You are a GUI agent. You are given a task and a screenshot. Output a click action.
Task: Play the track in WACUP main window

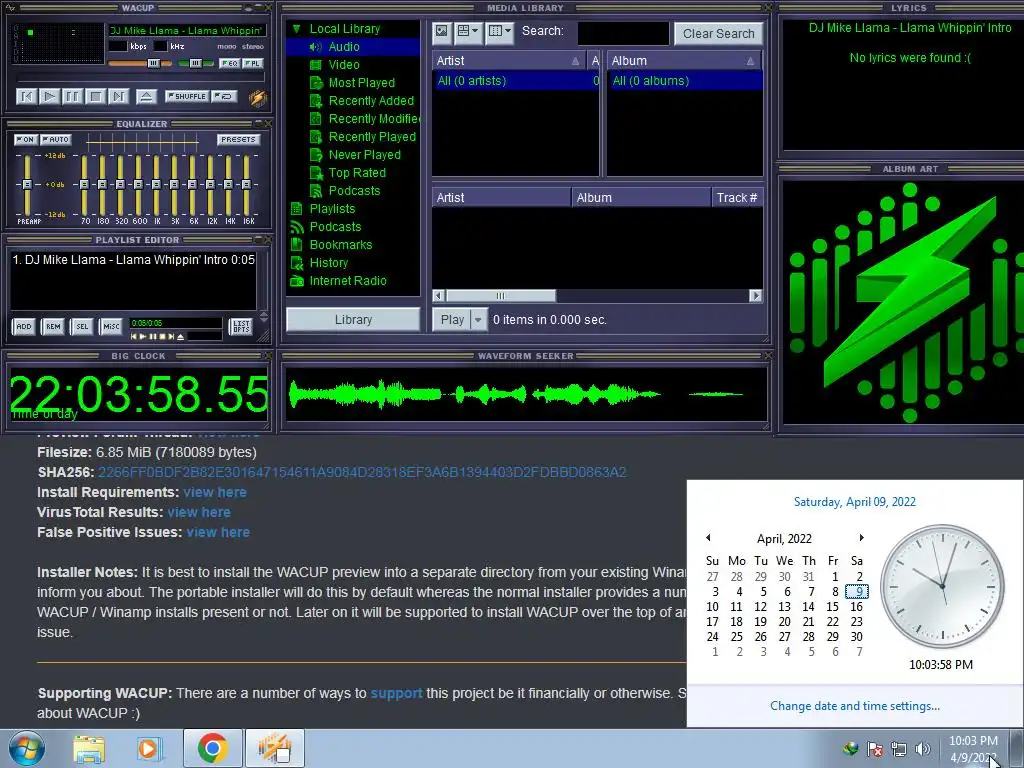pyautogui.click(x=50, y=97)
